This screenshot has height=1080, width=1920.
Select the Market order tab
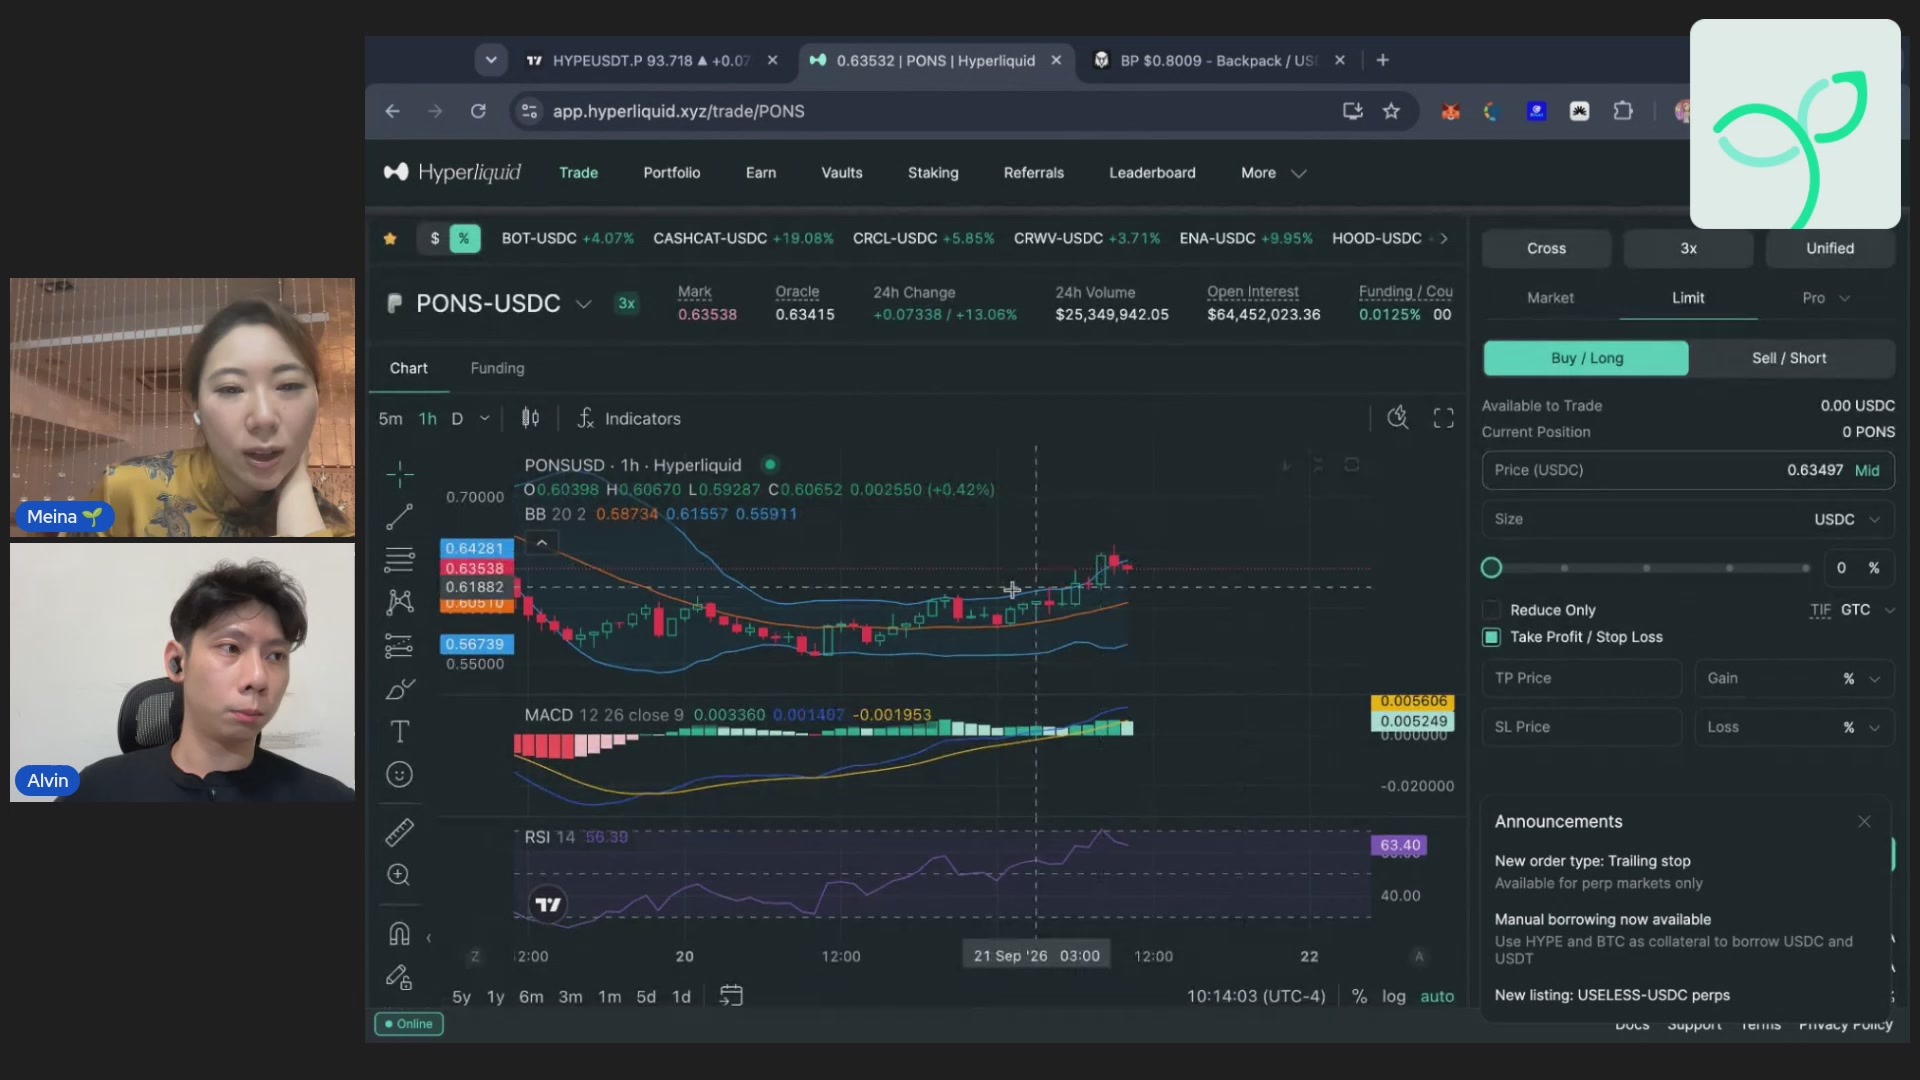click(x=1550, y=298)
